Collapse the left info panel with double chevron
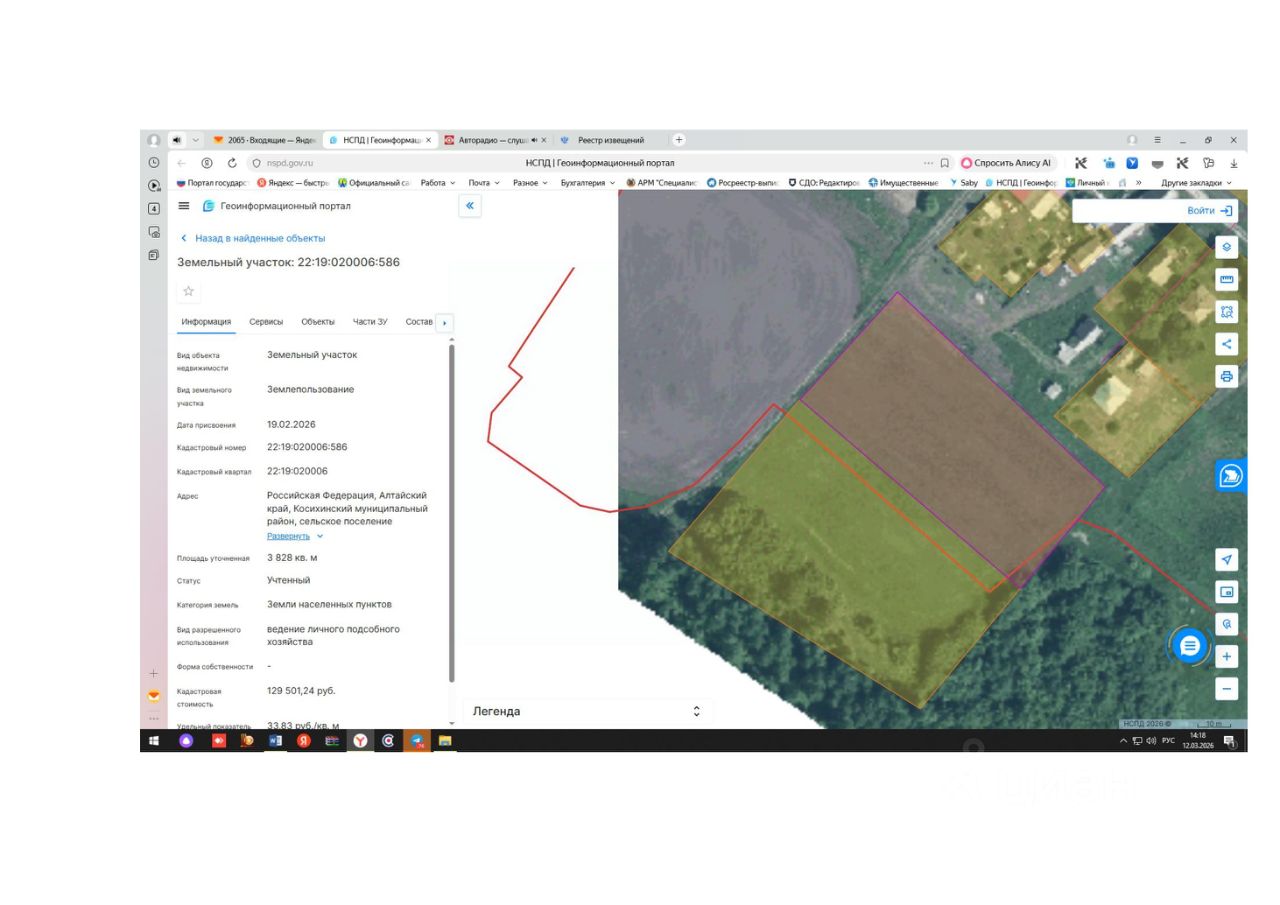This screenshot has width=1280, height=905. 470,206
